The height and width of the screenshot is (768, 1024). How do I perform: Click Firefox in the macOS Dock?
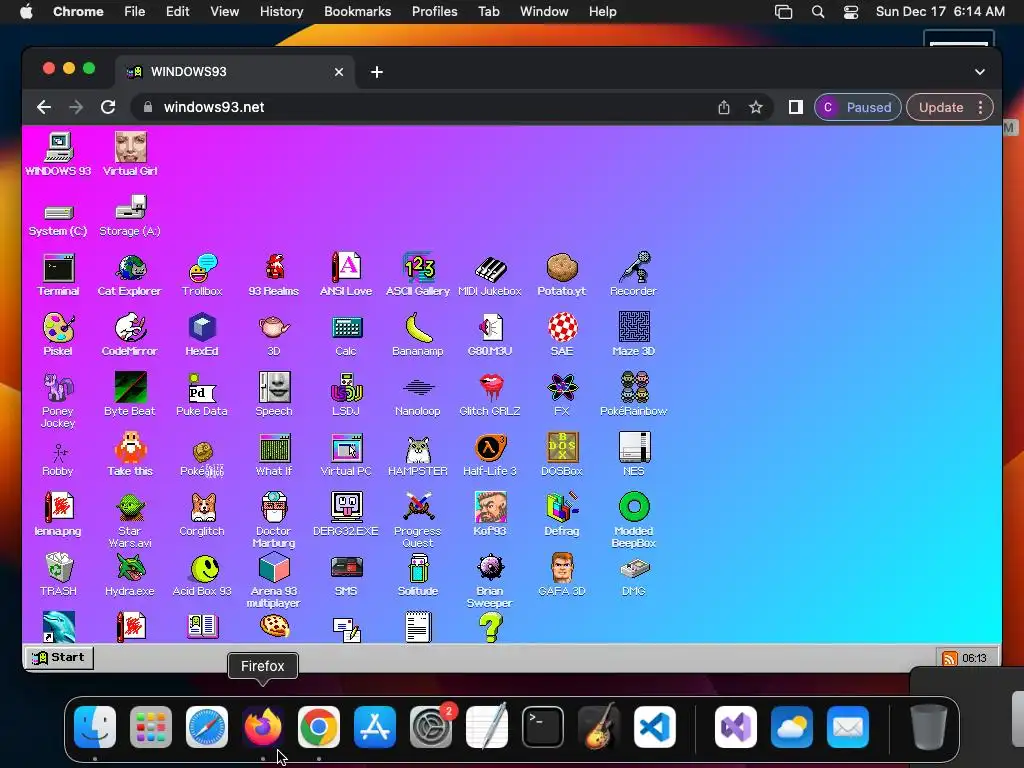[x=263, y=727]
